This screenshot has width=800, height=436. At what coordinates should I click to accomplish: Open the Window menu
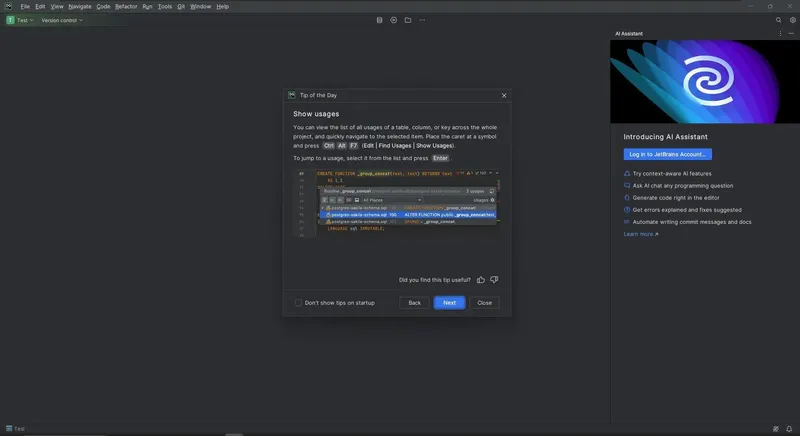200,7
